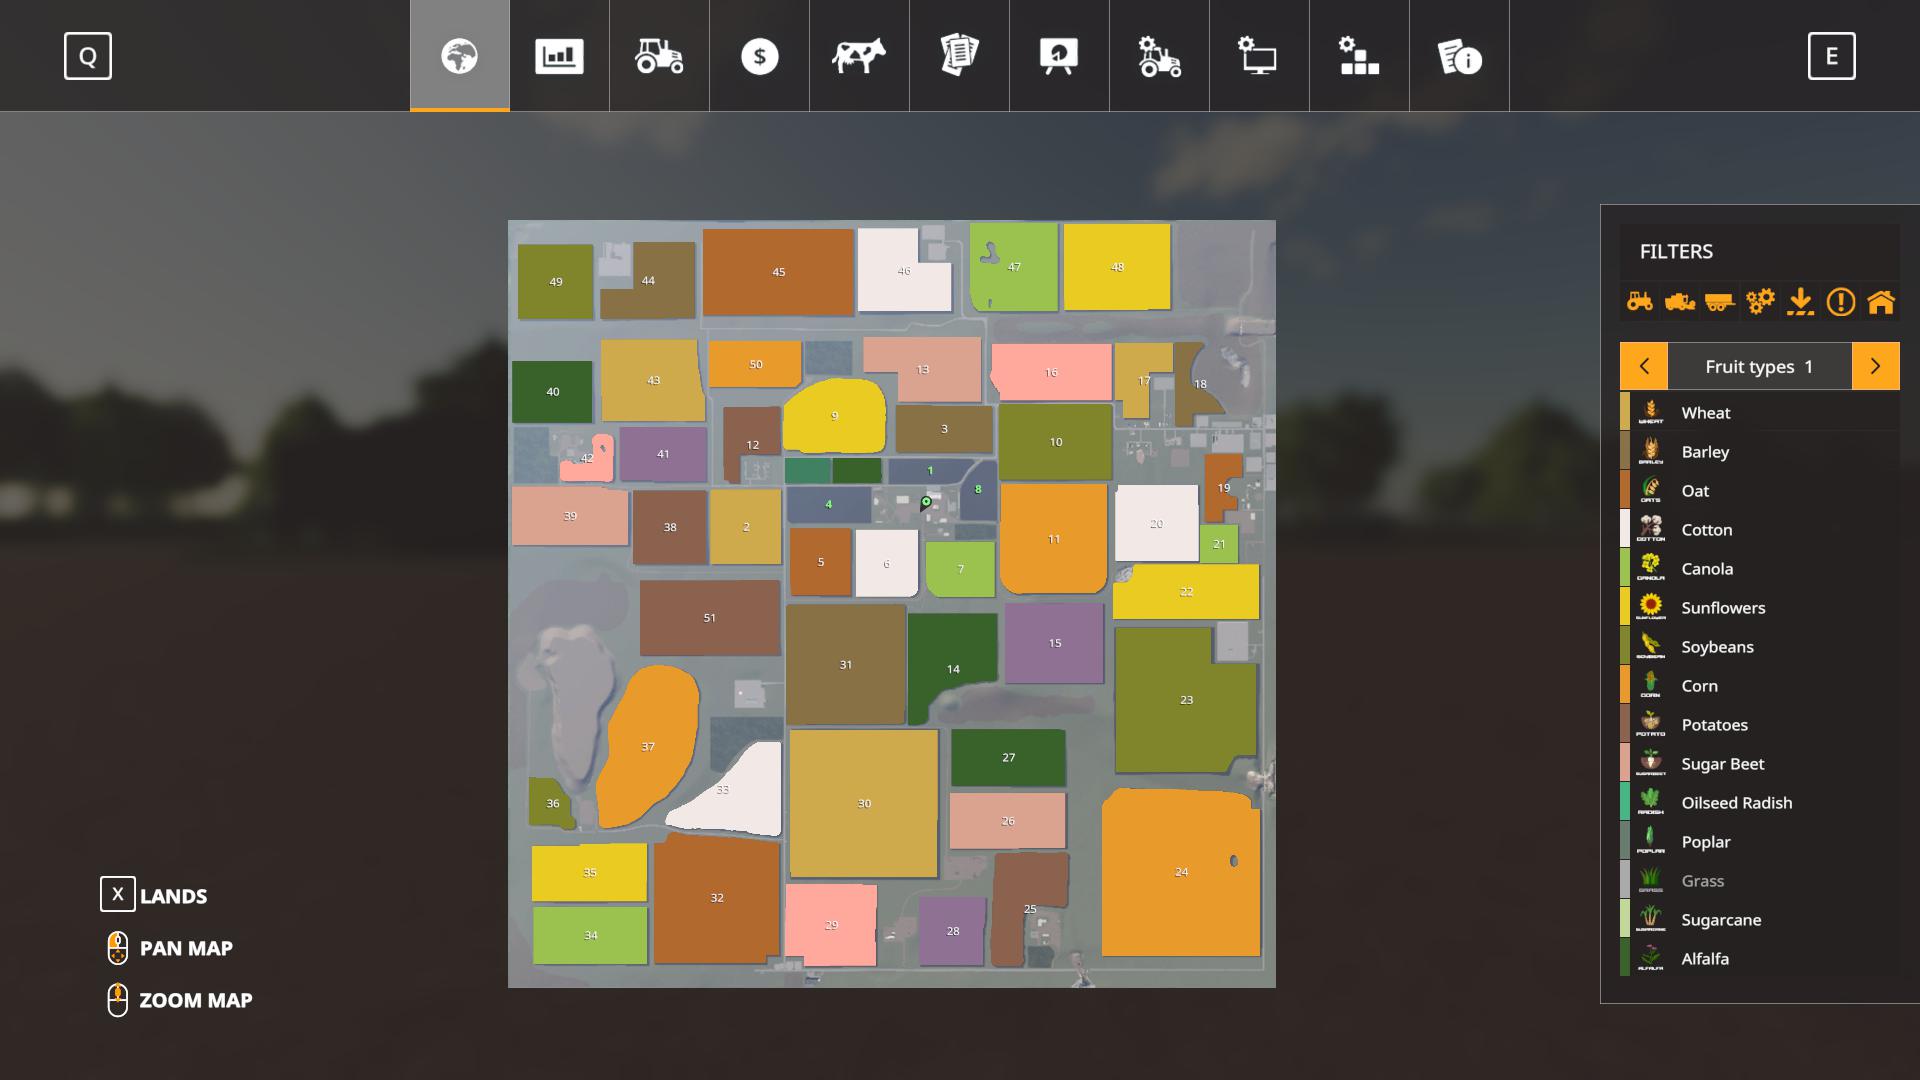Open the contracts documents tab
1920x1080 pixels.
[x=959, y=56]
